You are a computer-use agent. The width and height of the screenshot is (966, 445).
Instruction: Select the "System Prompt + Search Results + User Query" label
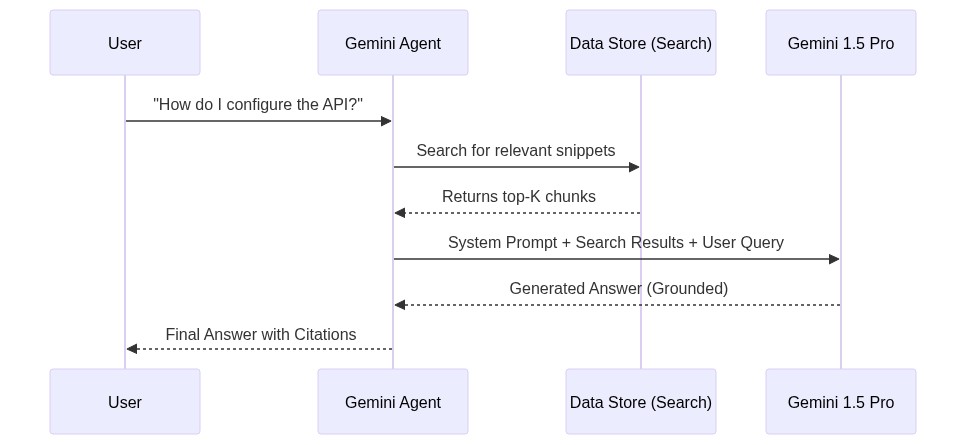616,243
